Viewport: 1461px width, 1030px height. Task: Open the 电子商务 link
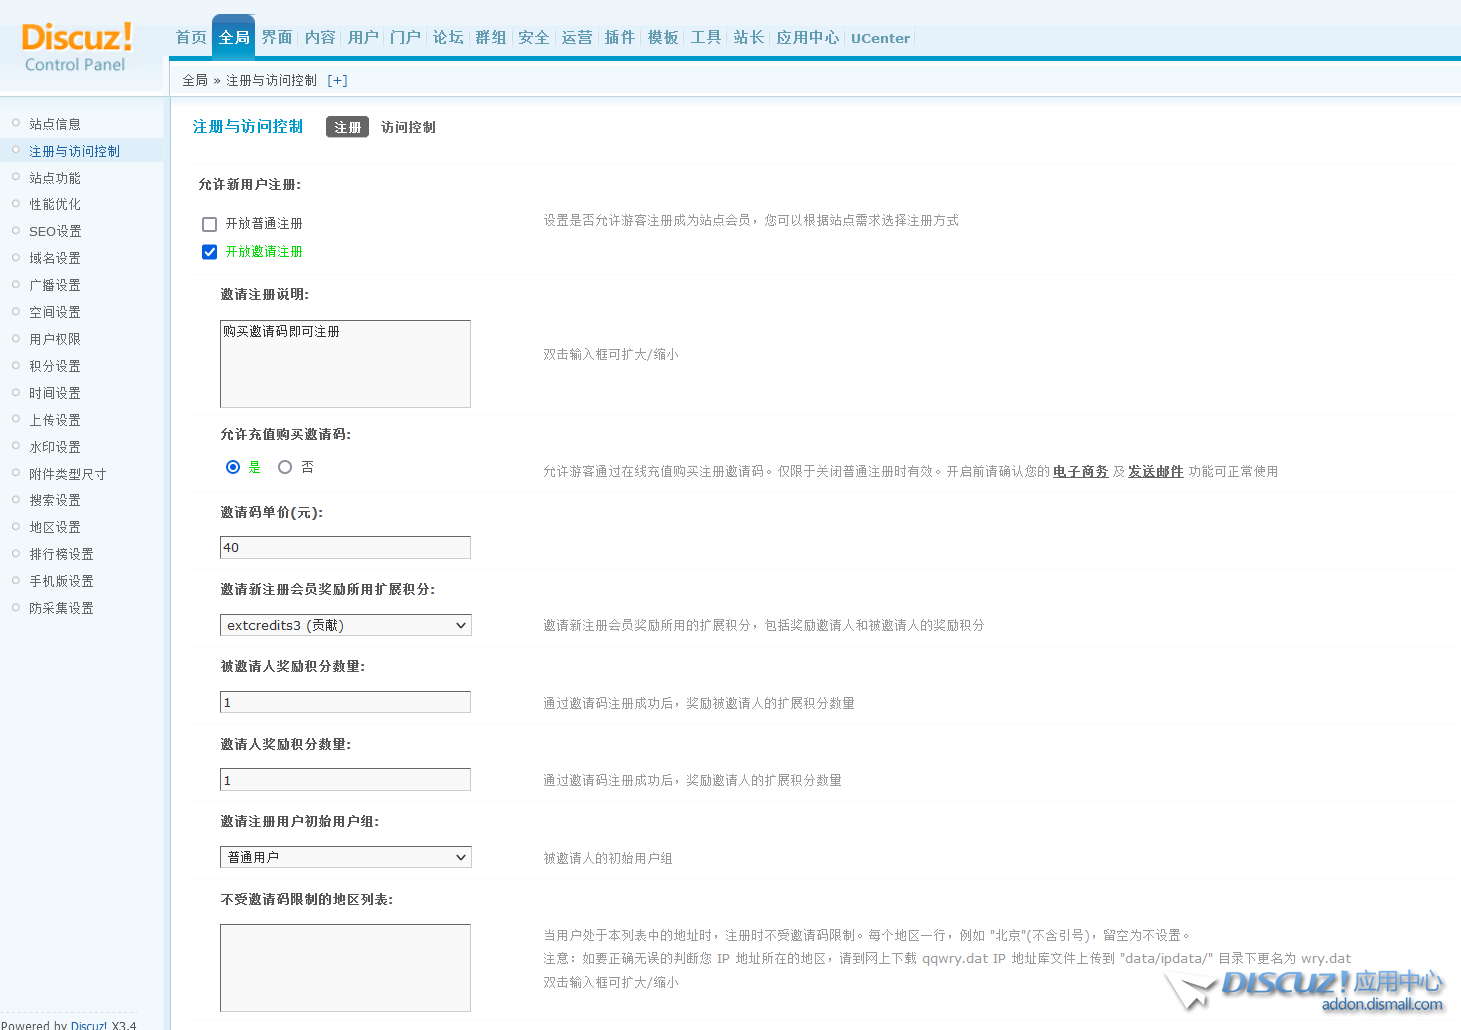coord(1080,472)
